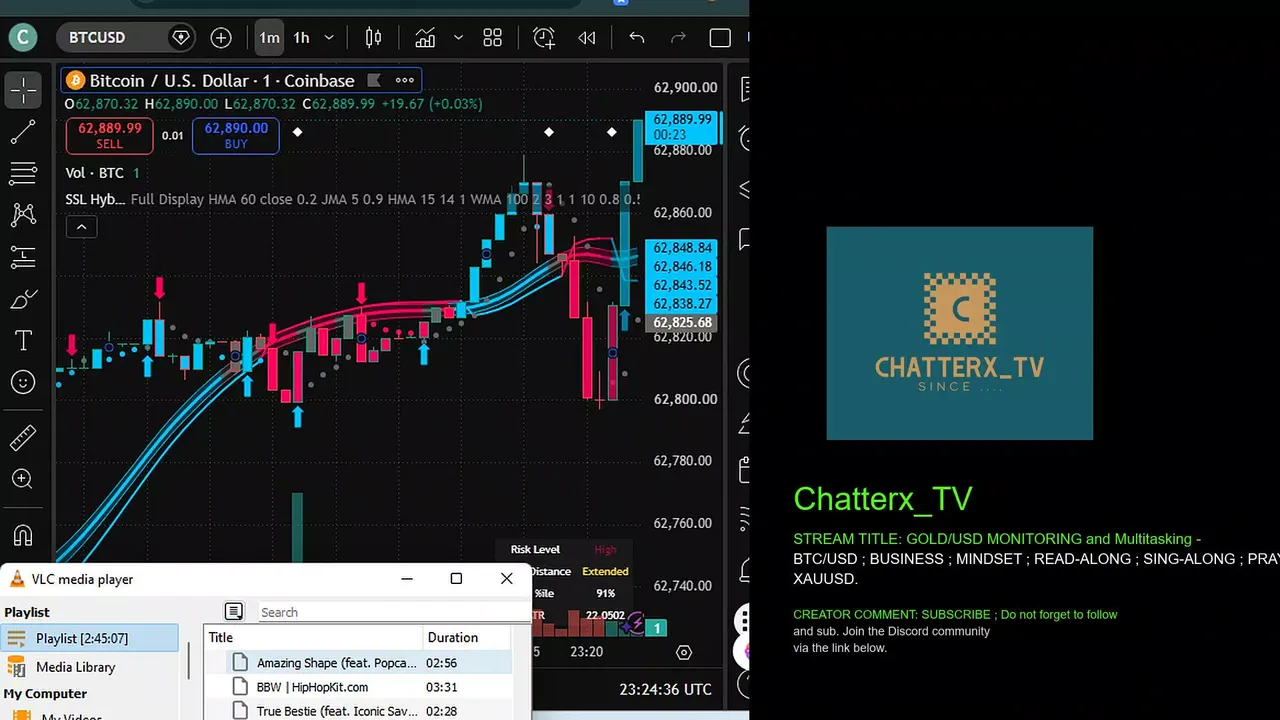Open the emoji icons tool
Image resolution: width=1280 pixels, height=720 pixels.
(x=22, y=382)
